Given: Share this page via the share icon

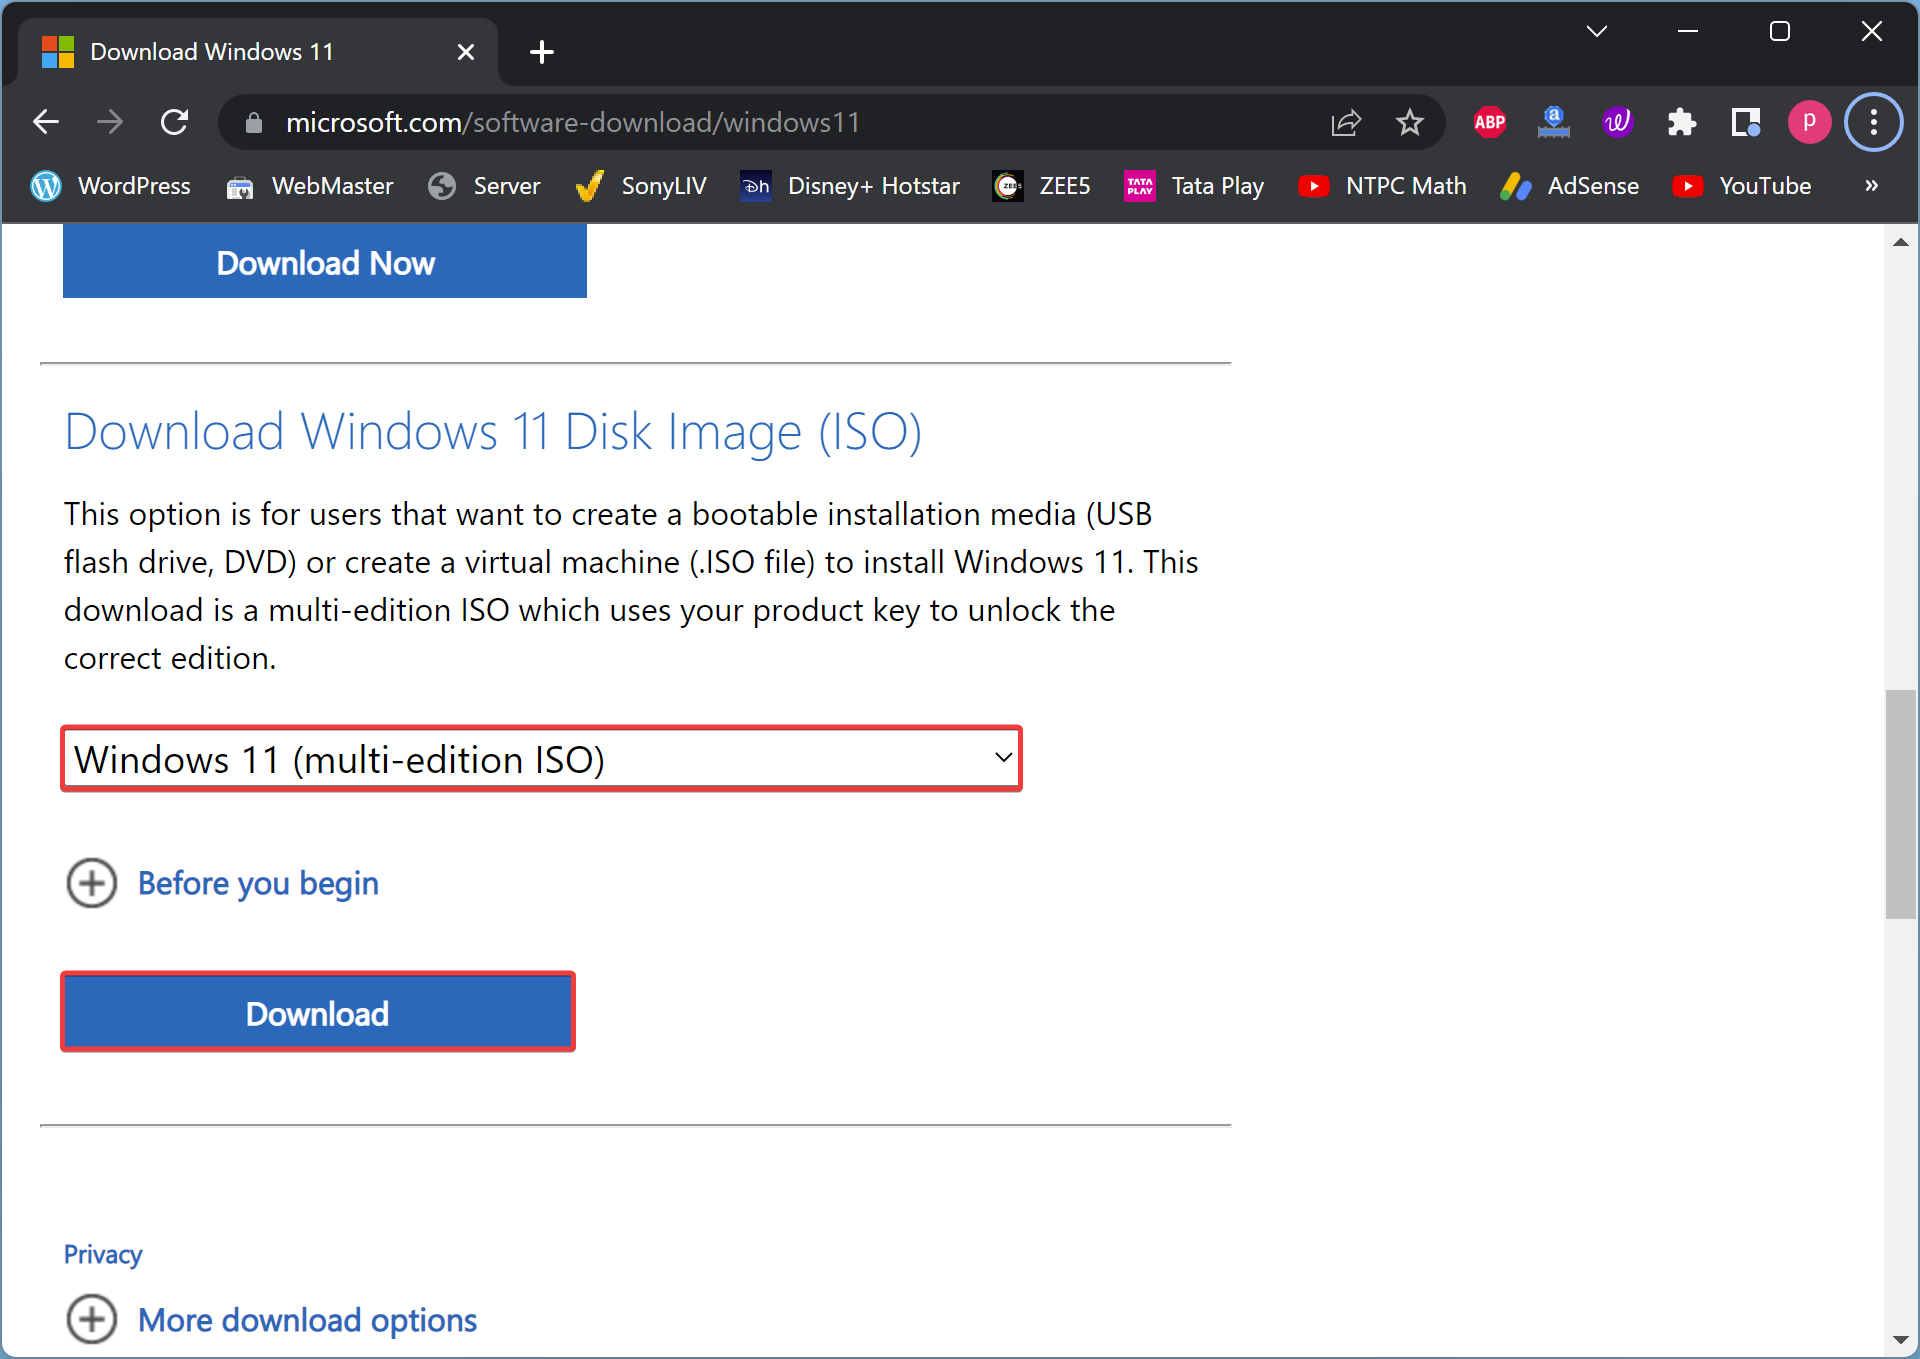Looking at the screenshot, I should (1346, 122).
